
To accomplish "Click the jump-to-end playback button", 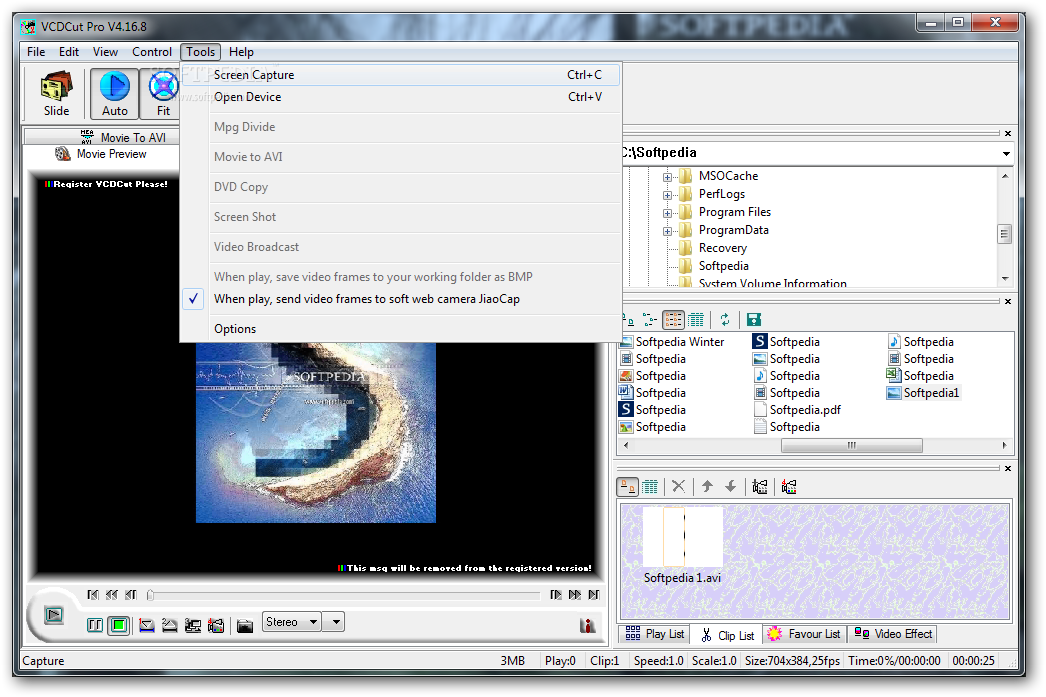I will coord(594,595).
